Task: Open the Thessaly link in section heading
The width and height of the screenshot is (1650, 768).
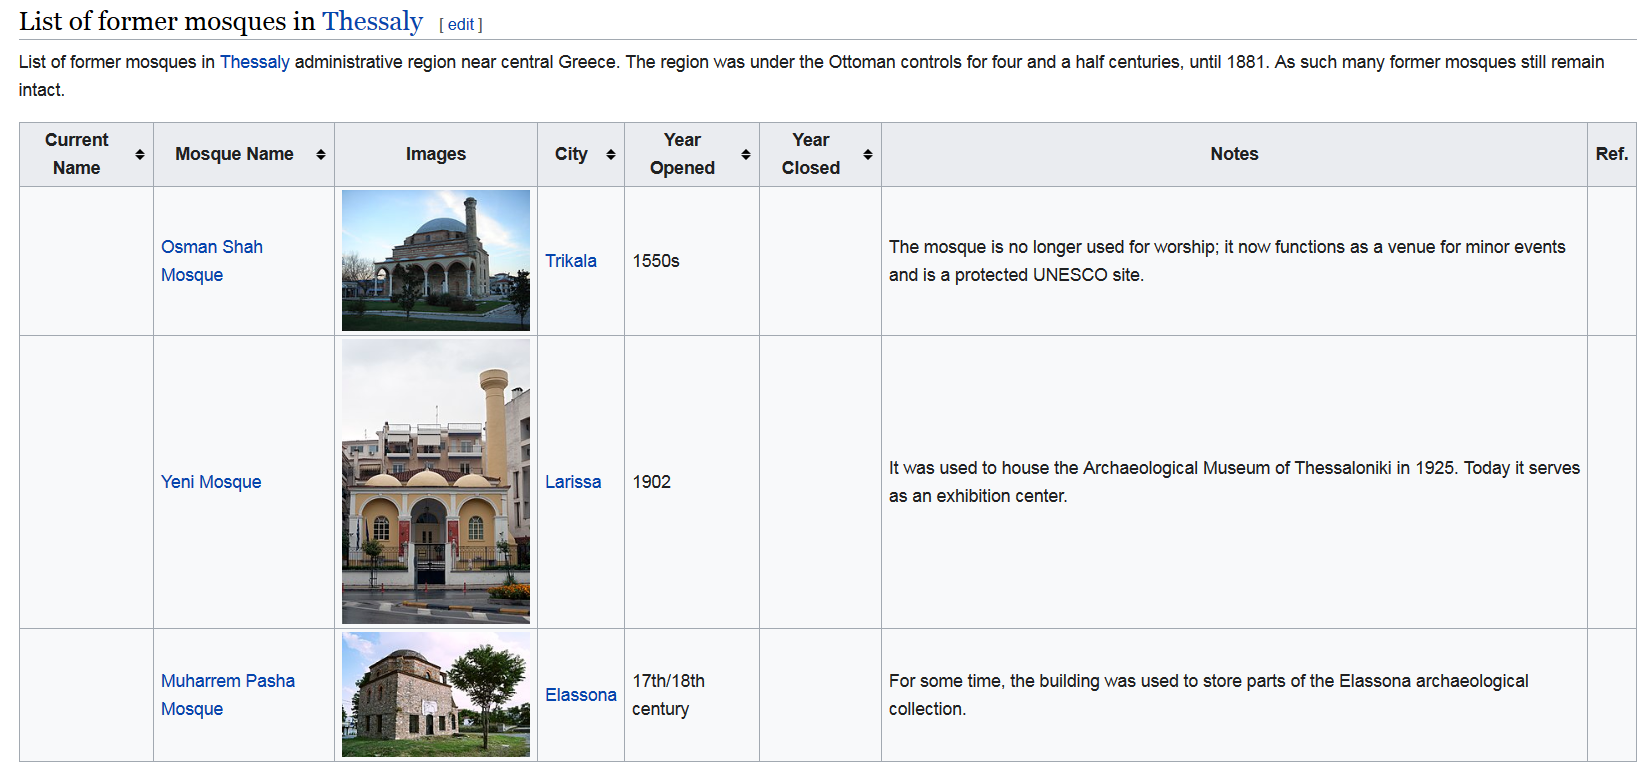Action: coord(373,21)
